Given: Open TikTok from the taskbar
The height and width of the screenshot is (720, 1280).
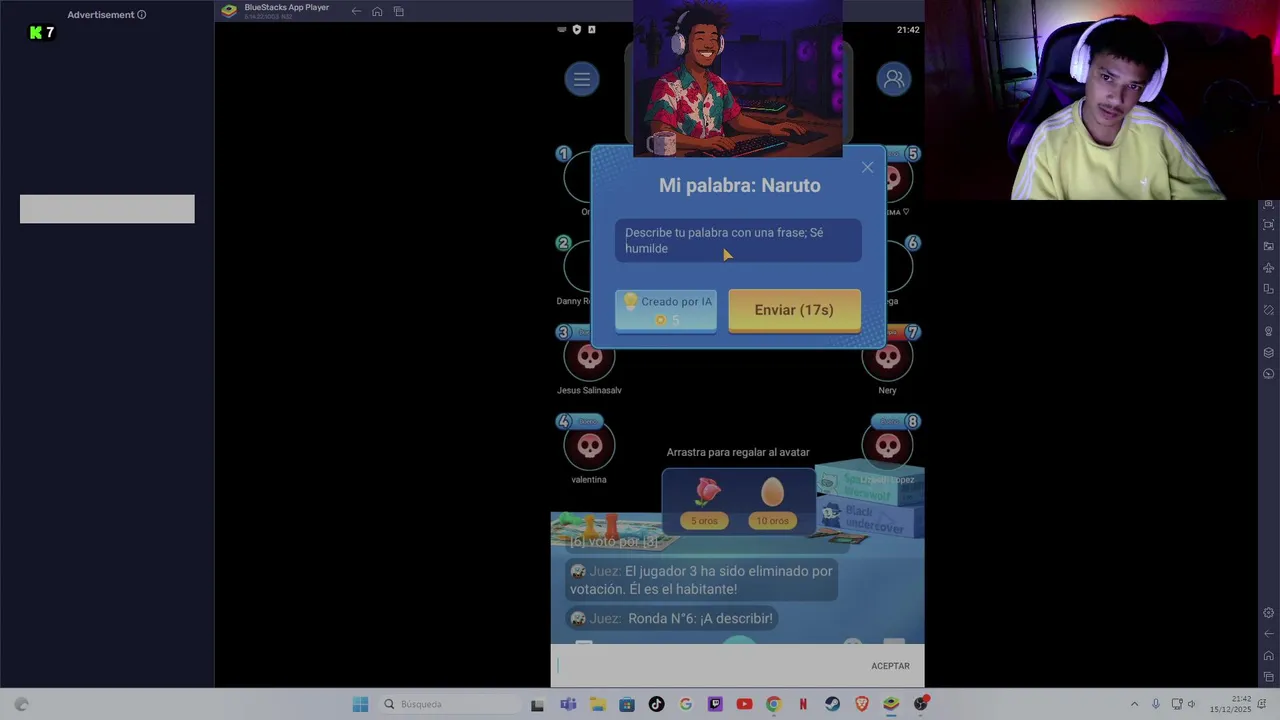Looking at the screenshot, I should 656,704.
